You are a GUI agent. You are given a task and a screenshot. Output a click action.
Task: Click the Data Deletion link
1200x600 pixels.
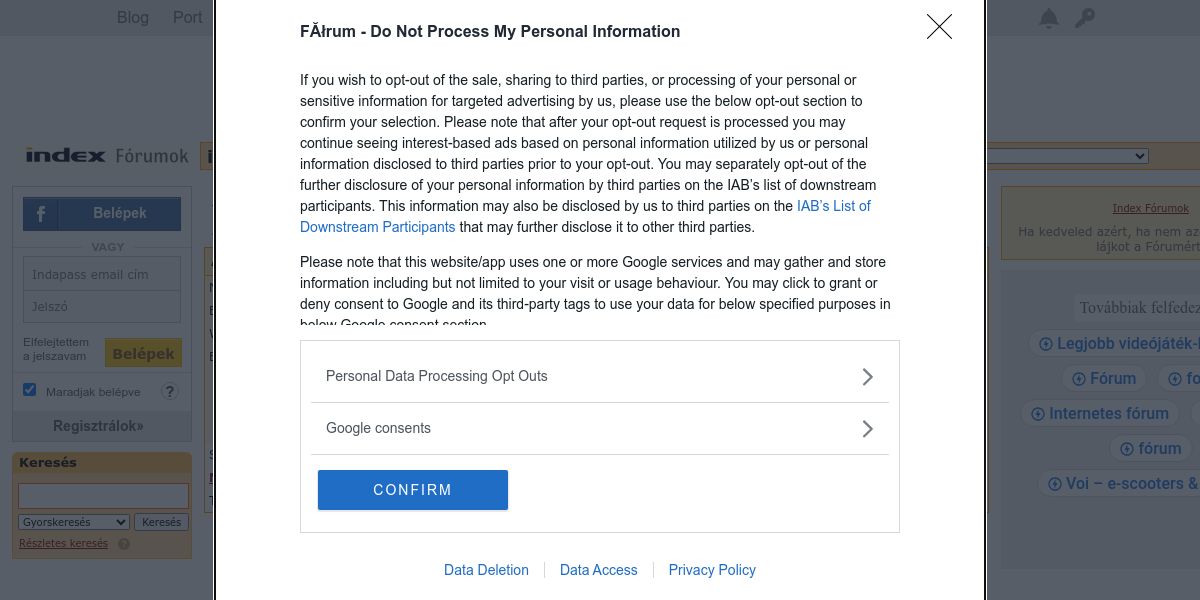486,570
